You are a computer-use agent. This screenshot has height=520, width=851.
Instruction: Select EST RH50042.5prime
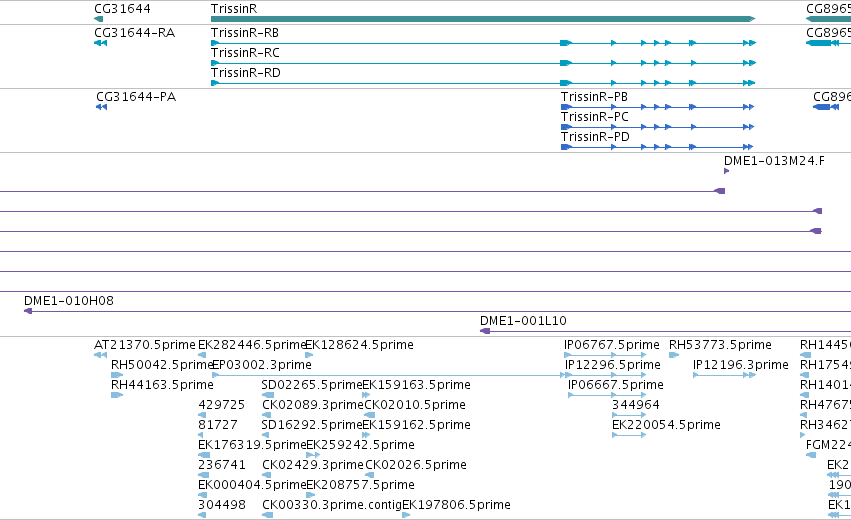tap(162, 365)
